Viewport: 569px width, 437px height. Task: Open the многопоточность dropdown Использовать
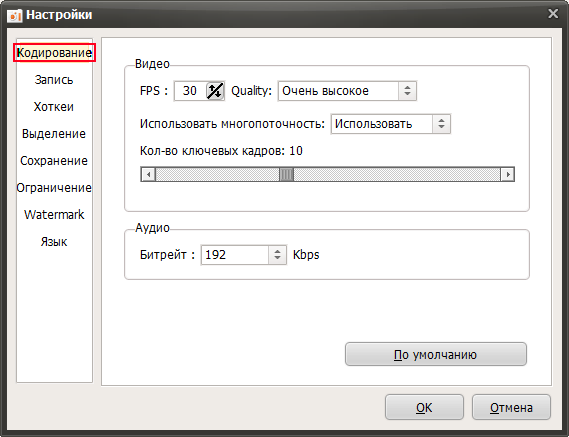click(390, 124)
